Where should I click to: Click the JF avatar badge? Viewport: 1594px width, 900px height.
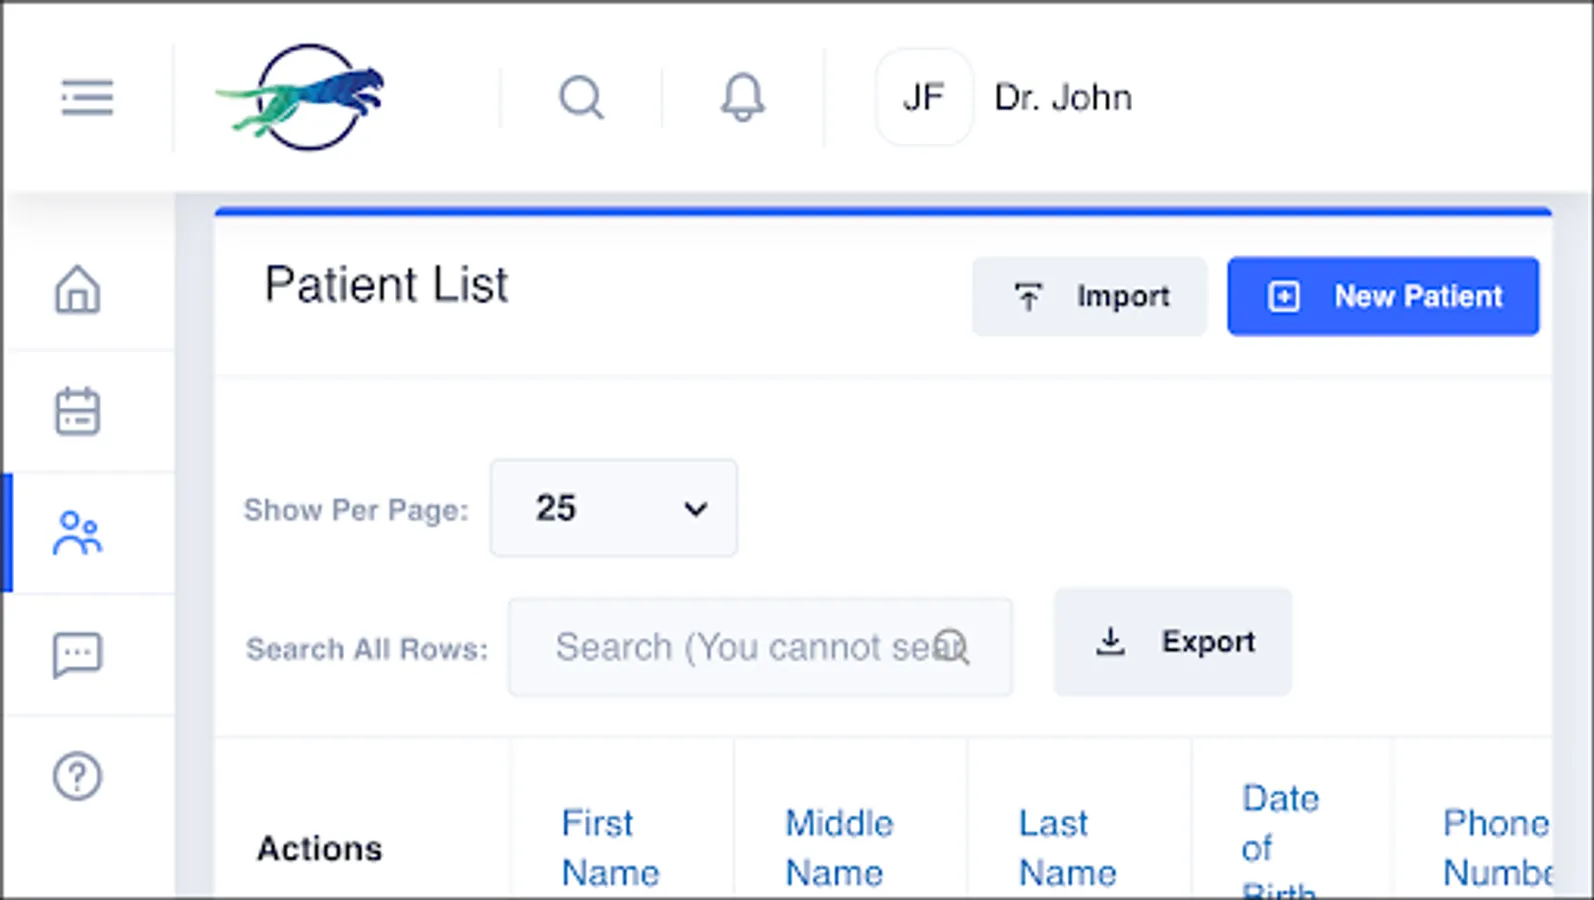923,98
